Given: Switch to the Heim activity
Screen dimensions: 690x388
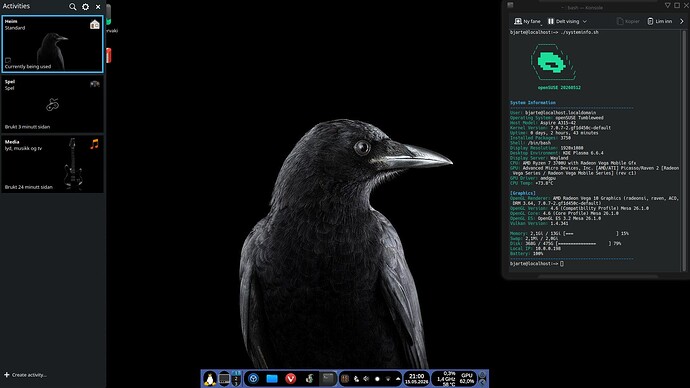Looking at the screenshot, I should 52,44.
